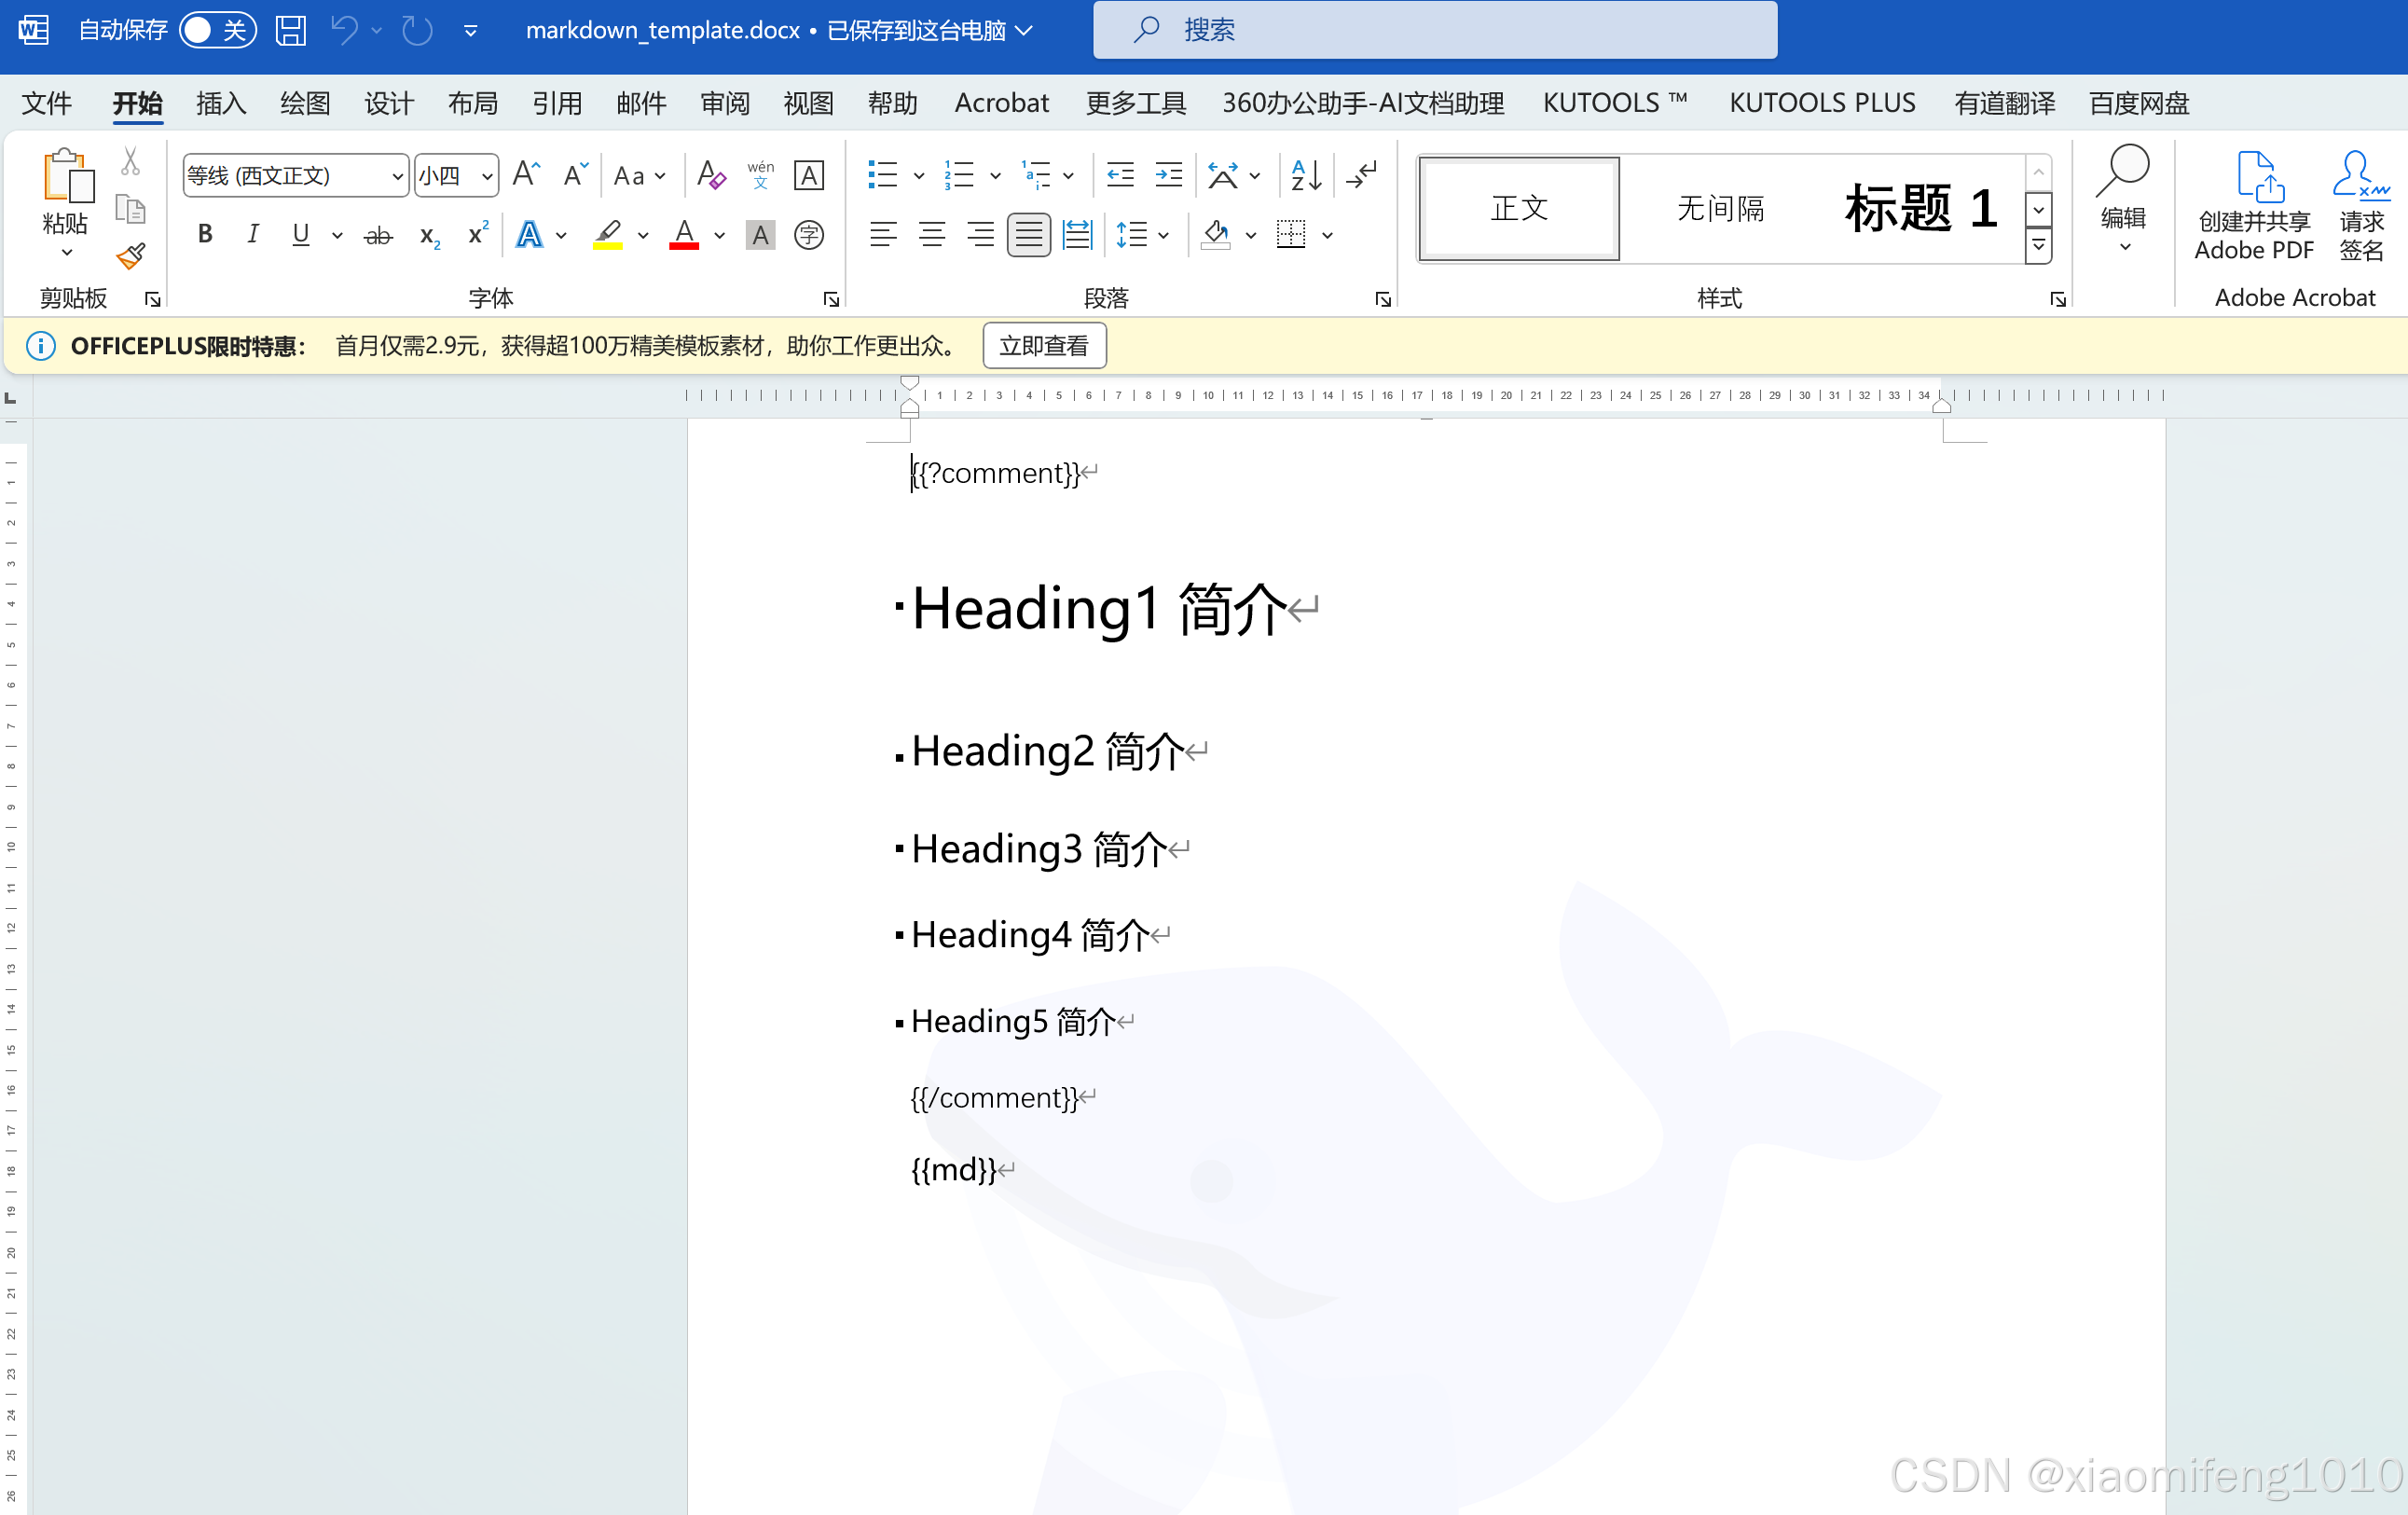Show or hide paragraph marks
This screenshot has width=2408, height=1515.
pos(1362,176)
